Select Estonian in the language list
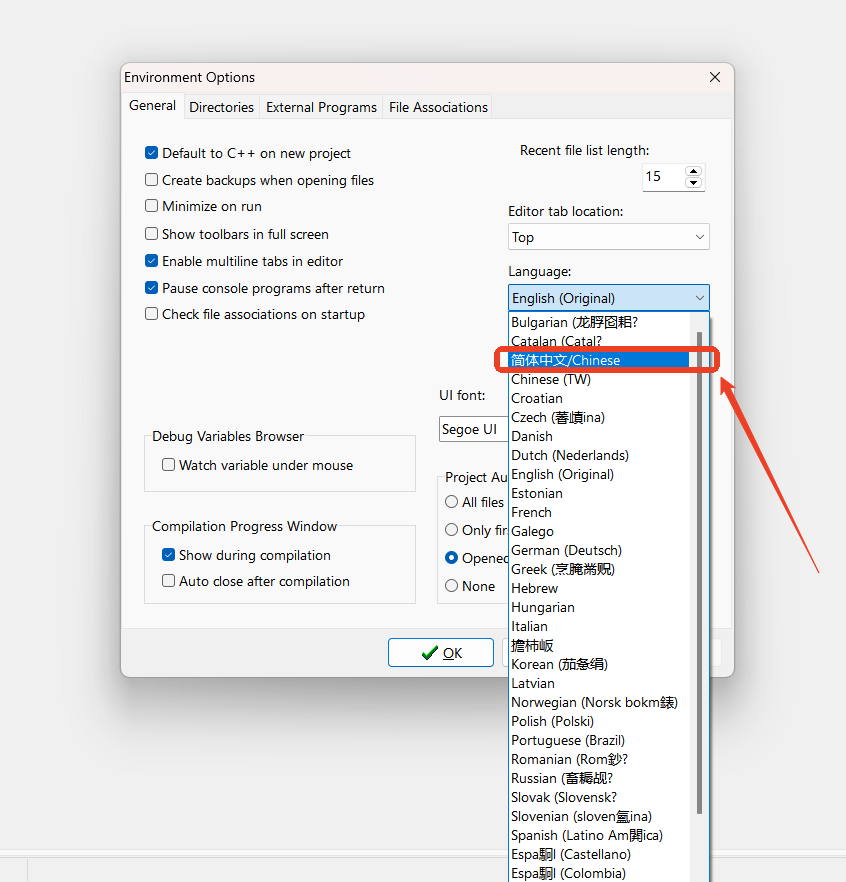 [x=599, y=494]
